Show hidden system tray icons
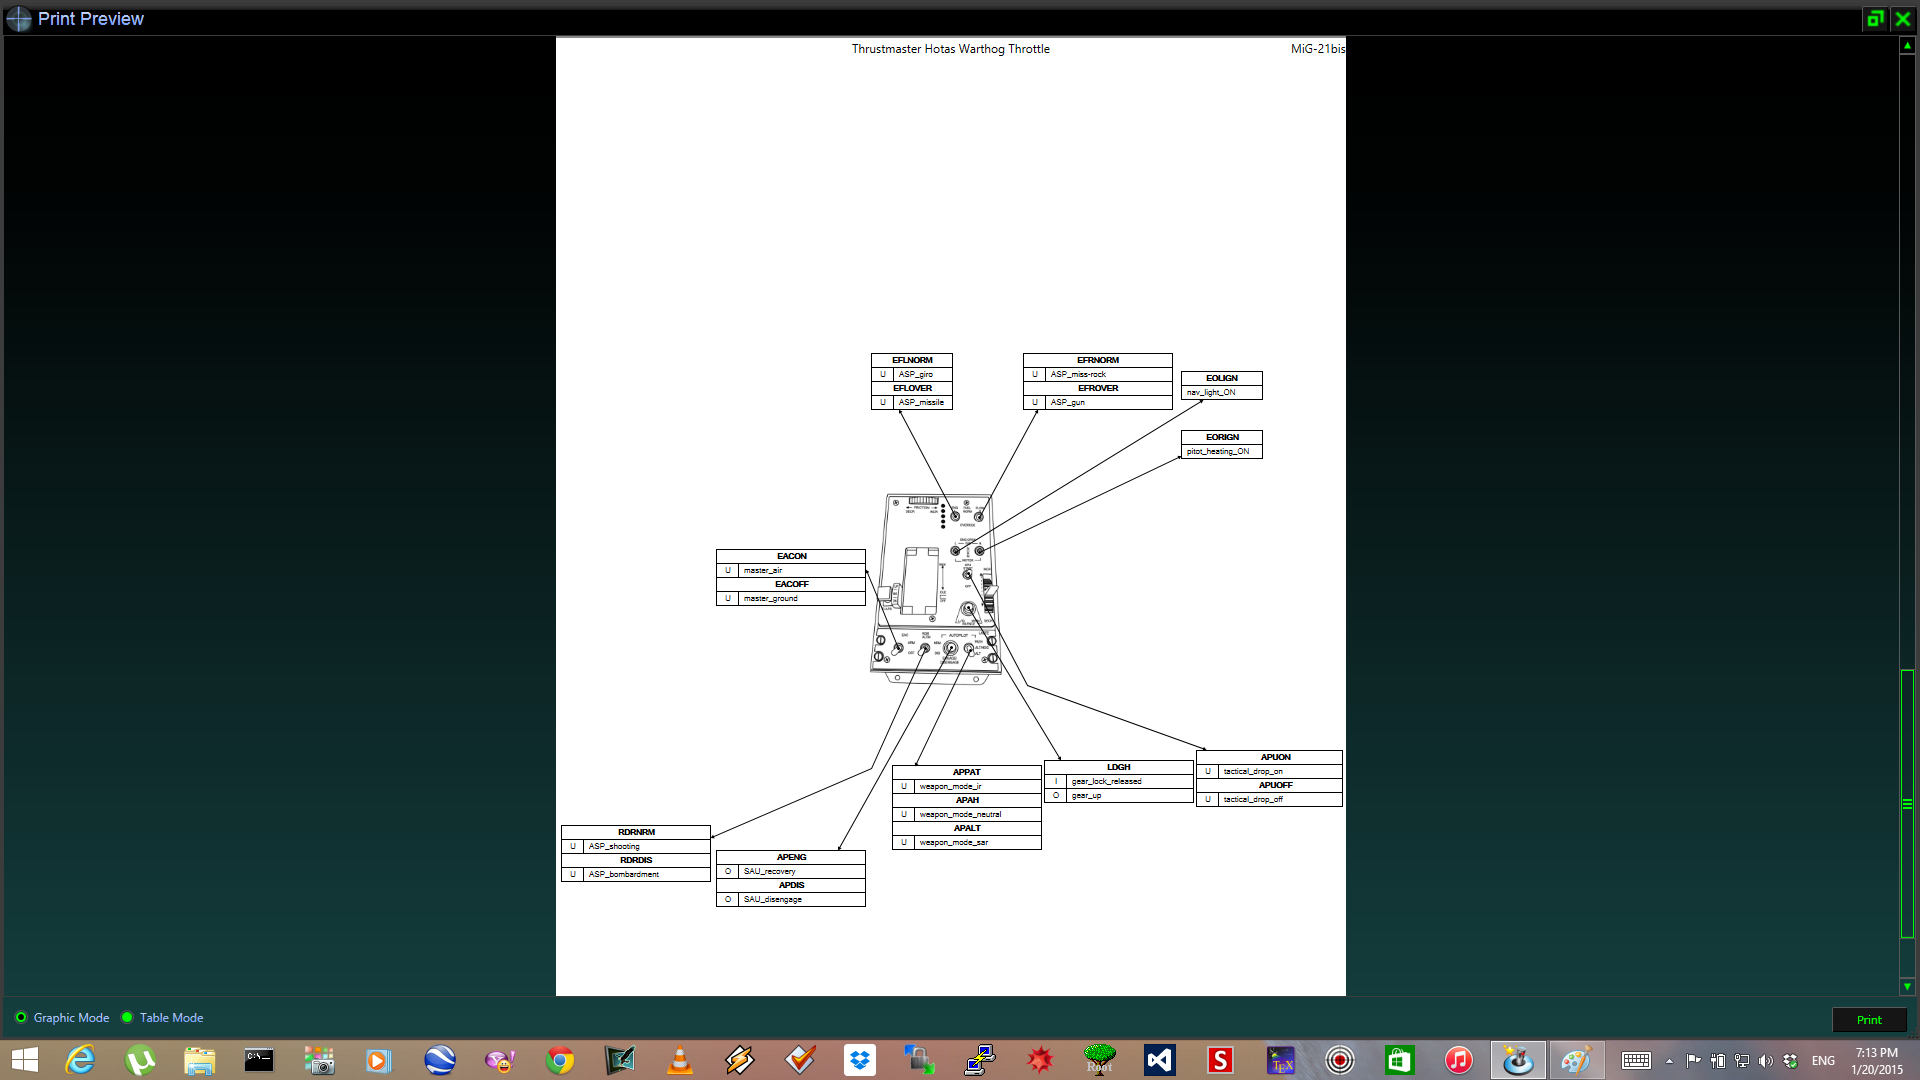 (x=1669, y=1061)
